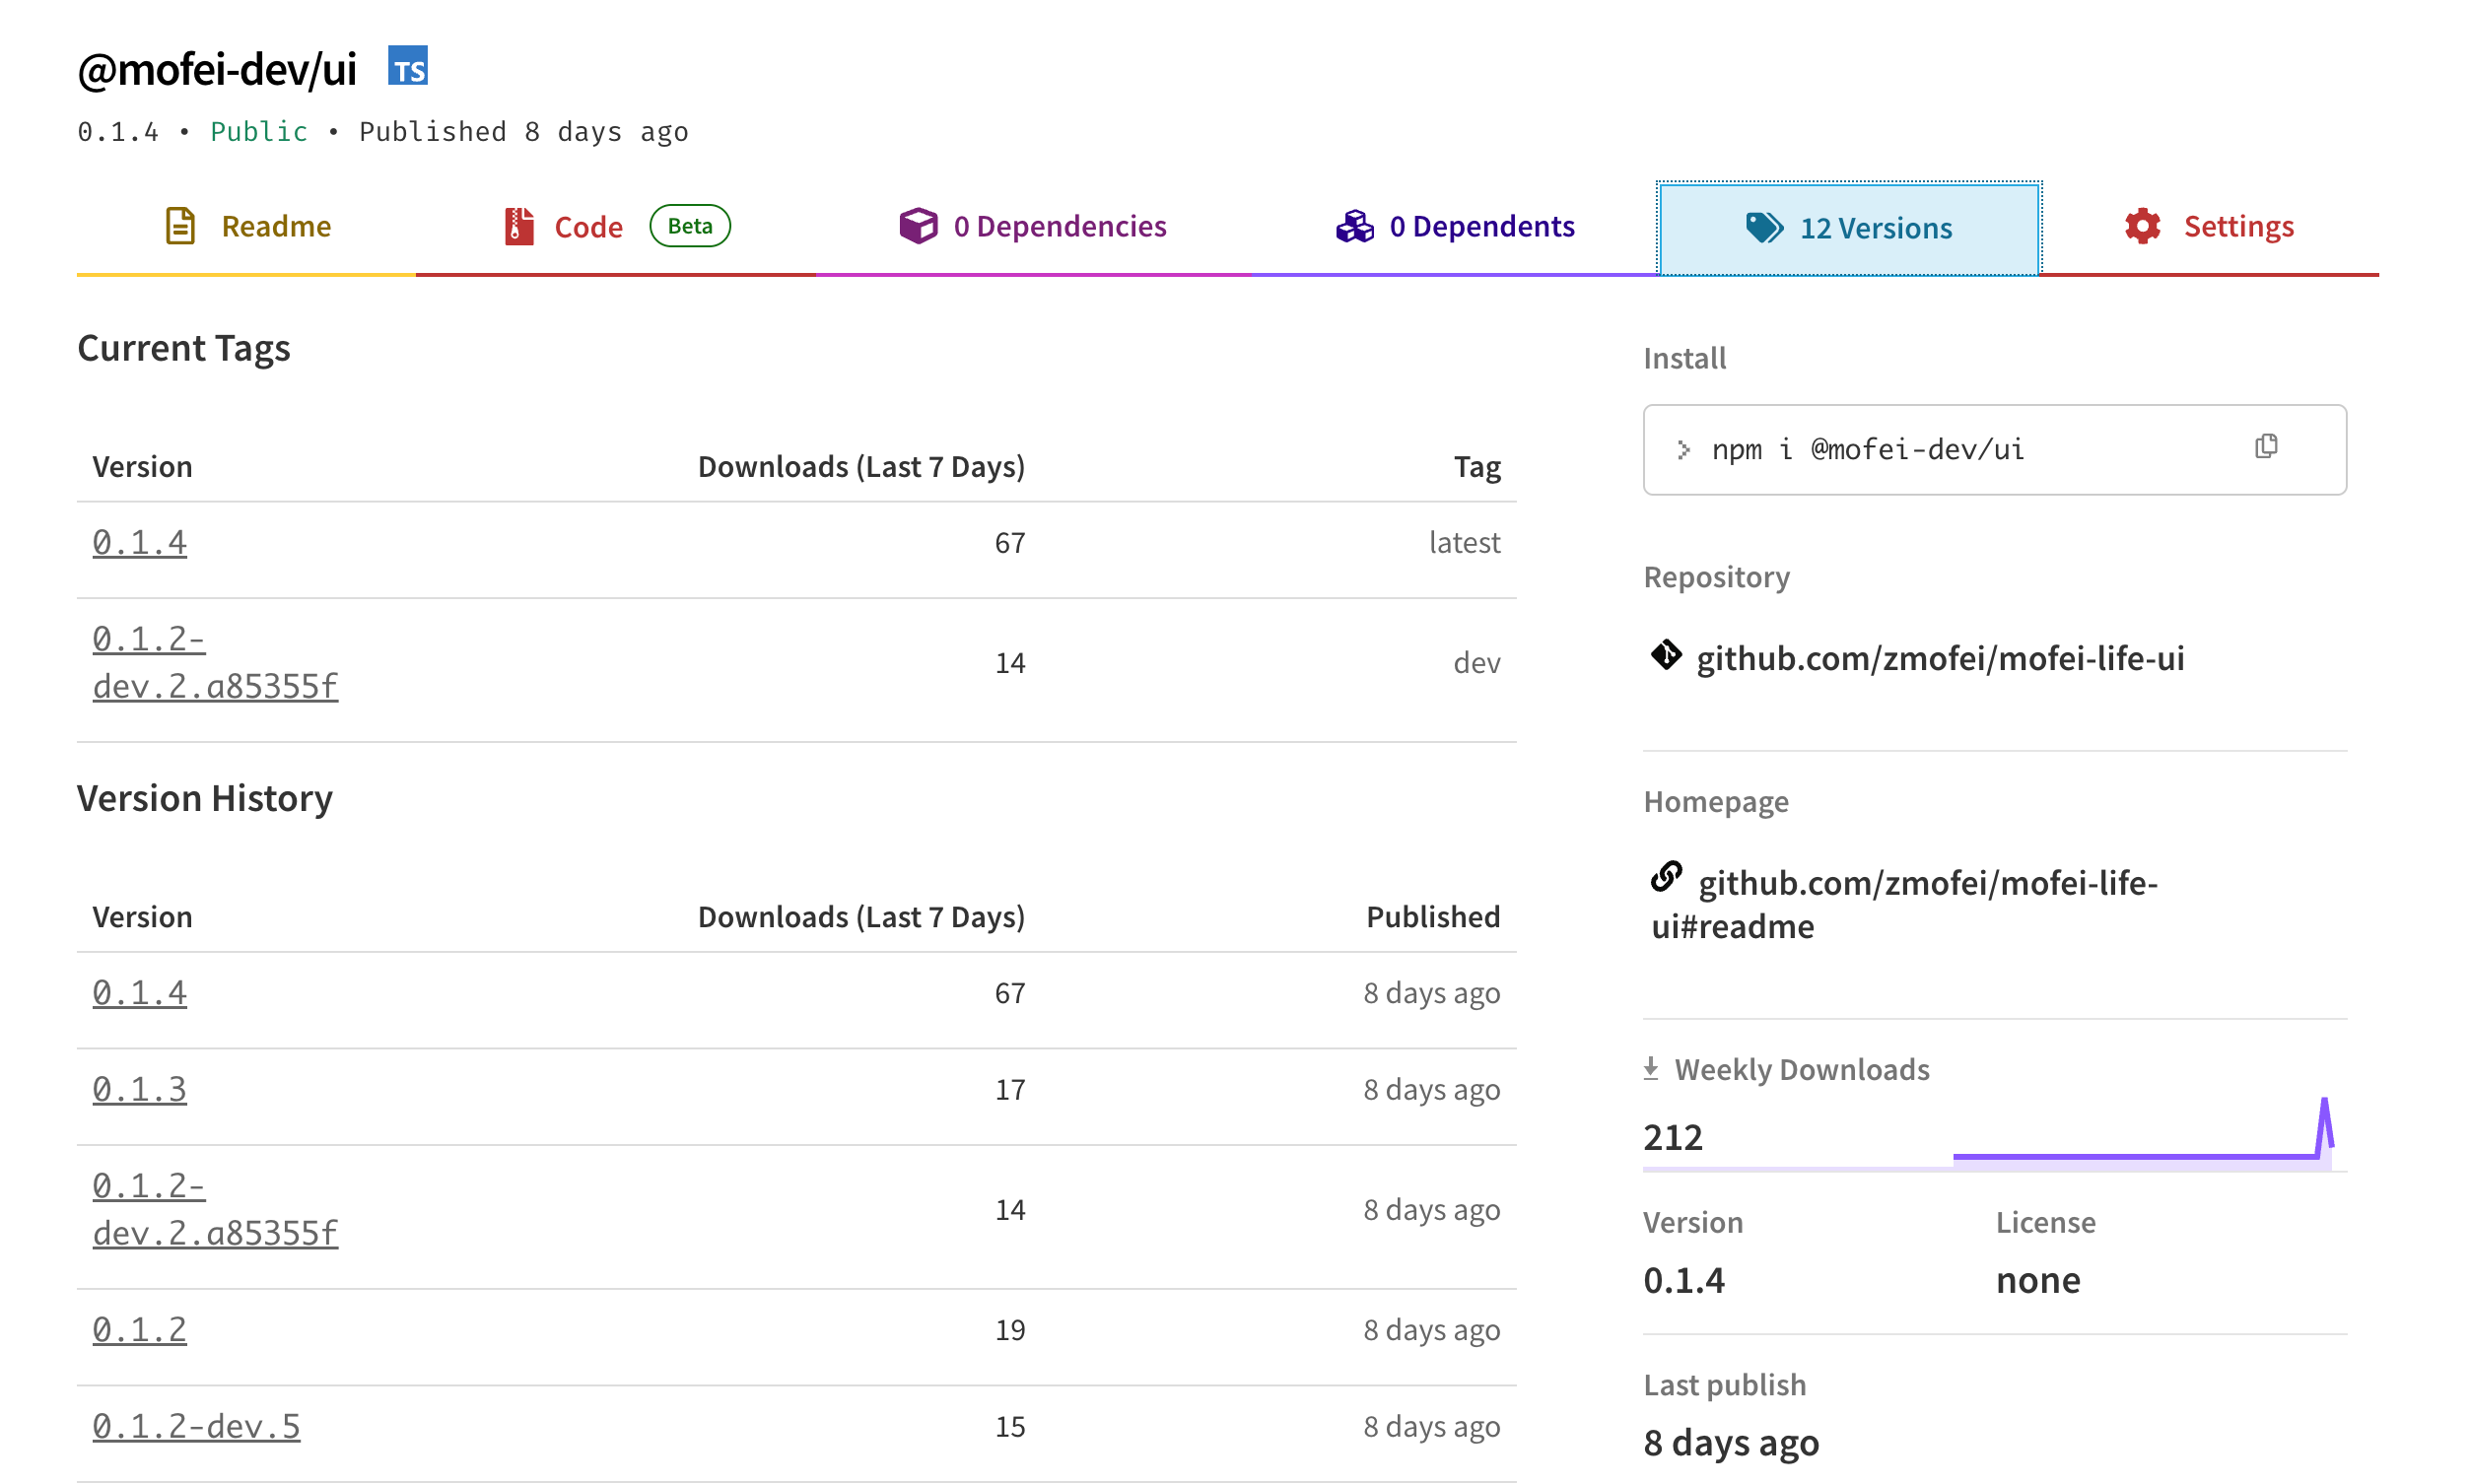Image resolution: width=2470 pixels, height=1484 pixels.
Task: Click the TypeScript TS badge icon
Action: pyautogui.click(x=408, y=66)
